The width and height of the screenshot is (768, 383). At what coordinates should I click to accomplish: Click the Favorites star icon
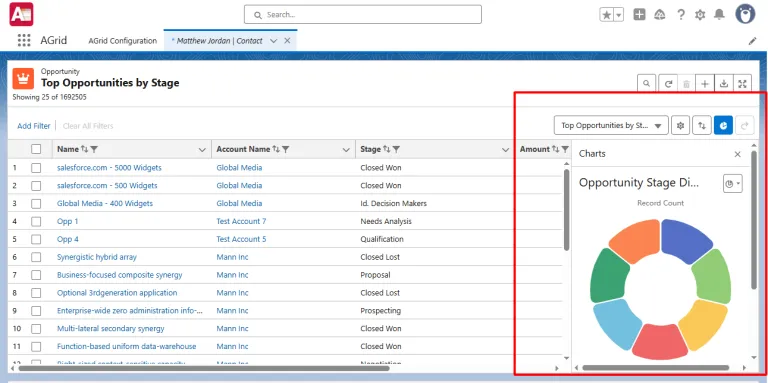click(x=607, y=15)
